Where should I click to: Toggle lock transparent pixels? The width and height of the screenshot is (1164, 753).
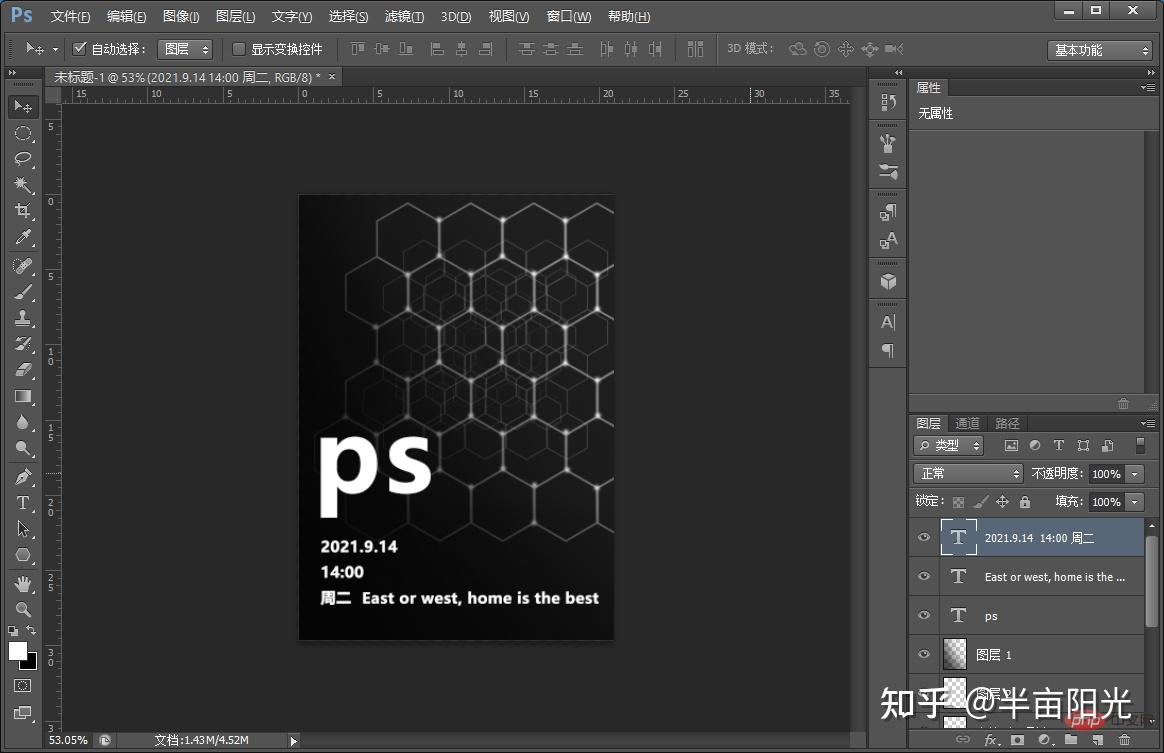point(958,502)
